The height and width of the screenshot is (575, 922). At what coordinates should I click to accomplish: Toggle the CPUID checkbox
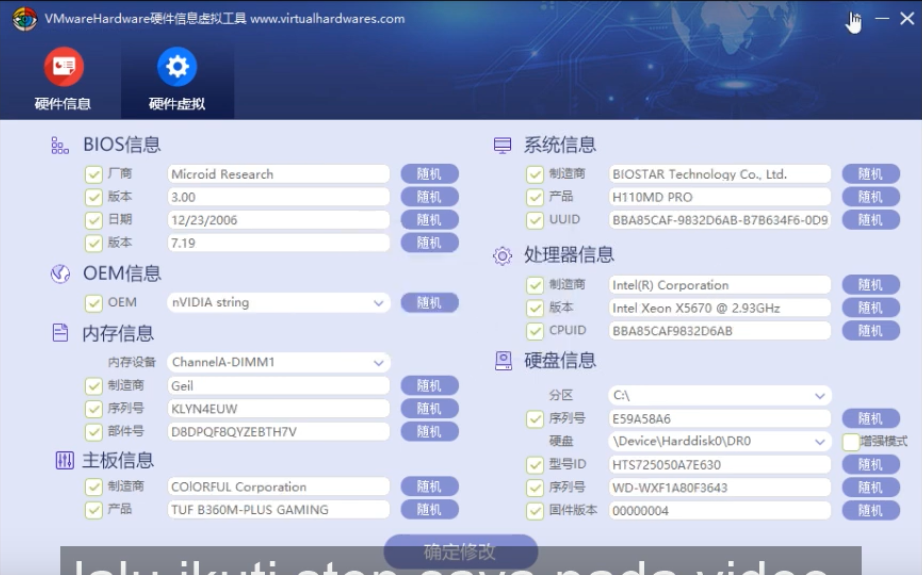(535, 332)
